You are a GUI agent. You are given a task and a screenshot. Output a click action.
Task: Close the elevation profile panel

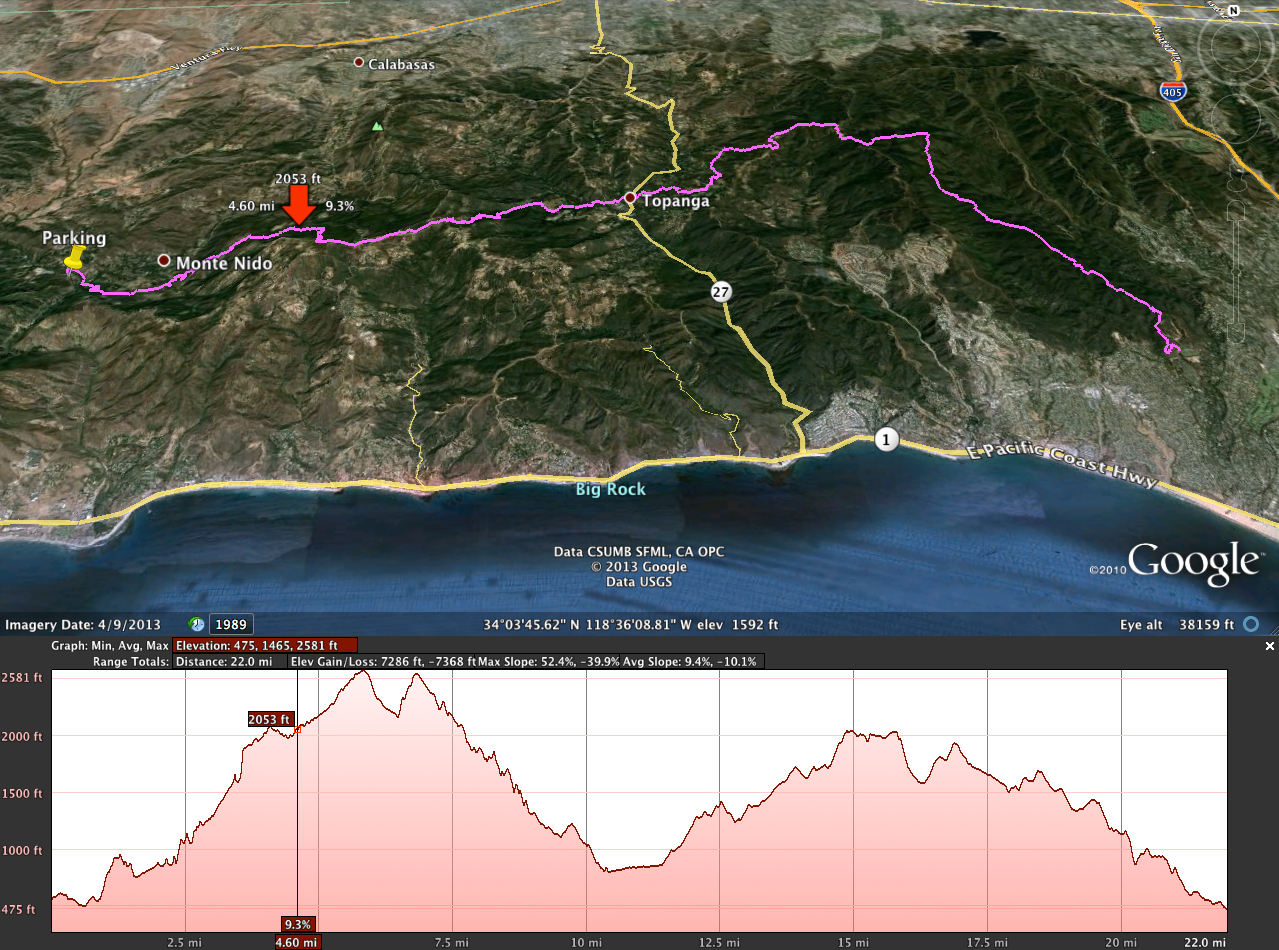click(1269, 647)
